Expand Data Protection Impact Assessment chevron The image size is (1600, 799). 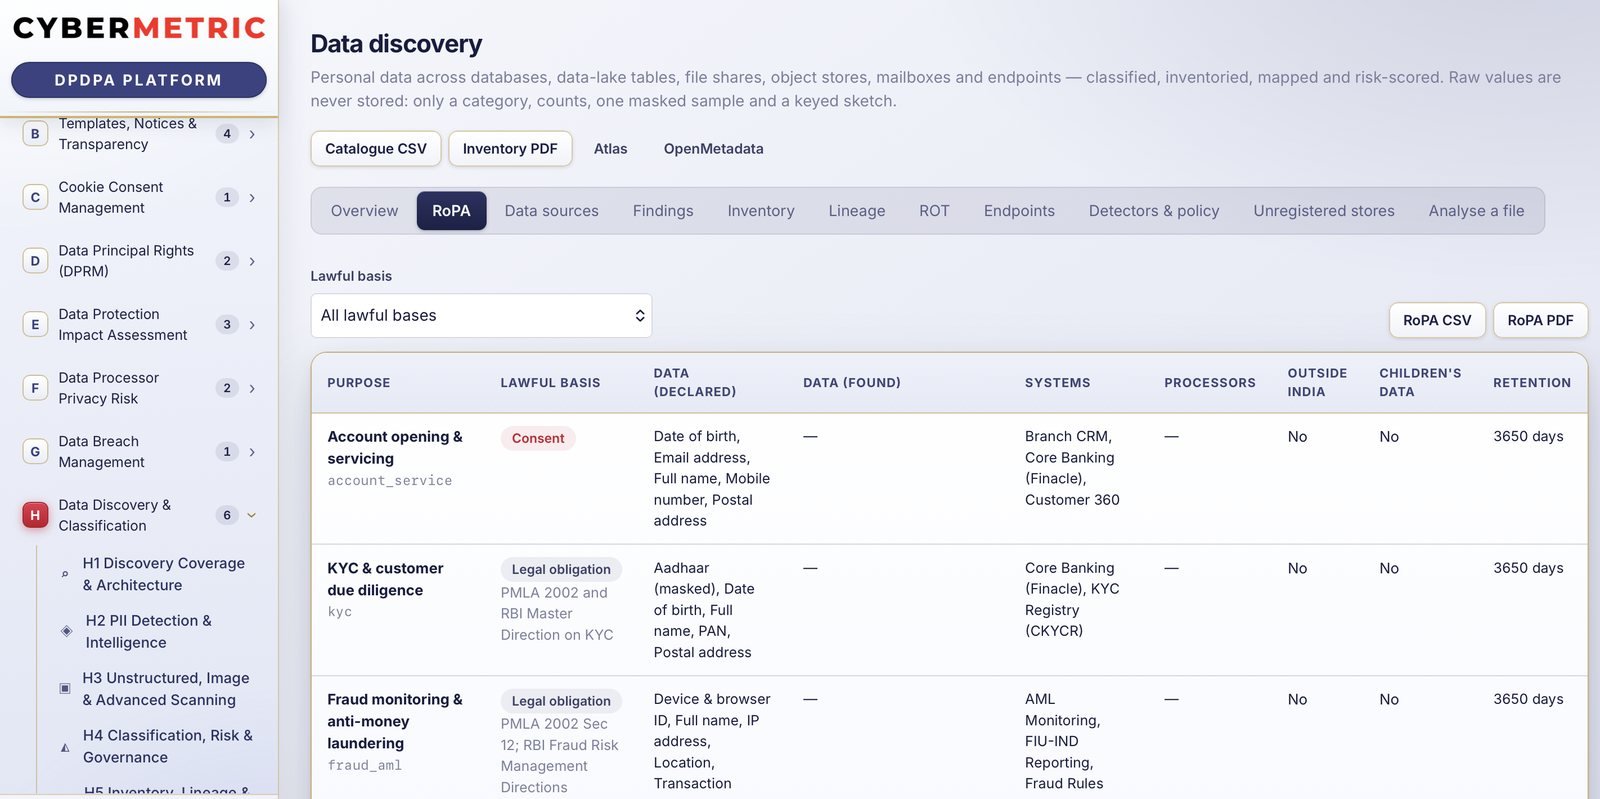pos(252,325)
